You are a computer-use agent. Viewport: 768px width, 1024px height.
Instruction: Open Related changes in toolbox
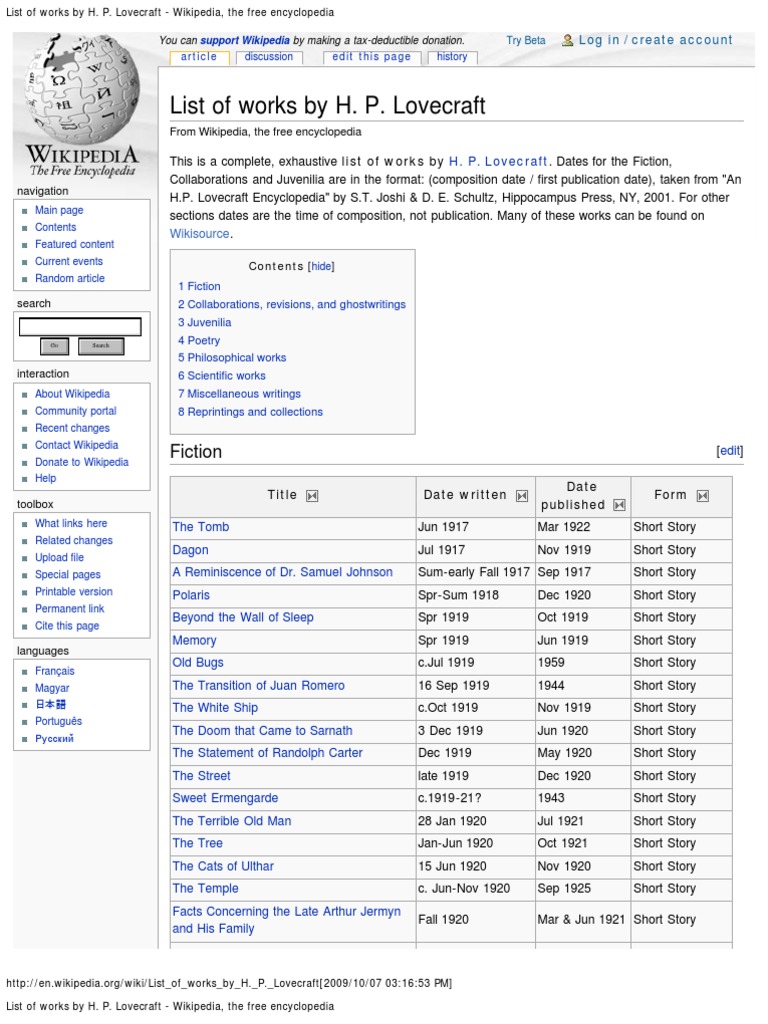pos(74,540)
